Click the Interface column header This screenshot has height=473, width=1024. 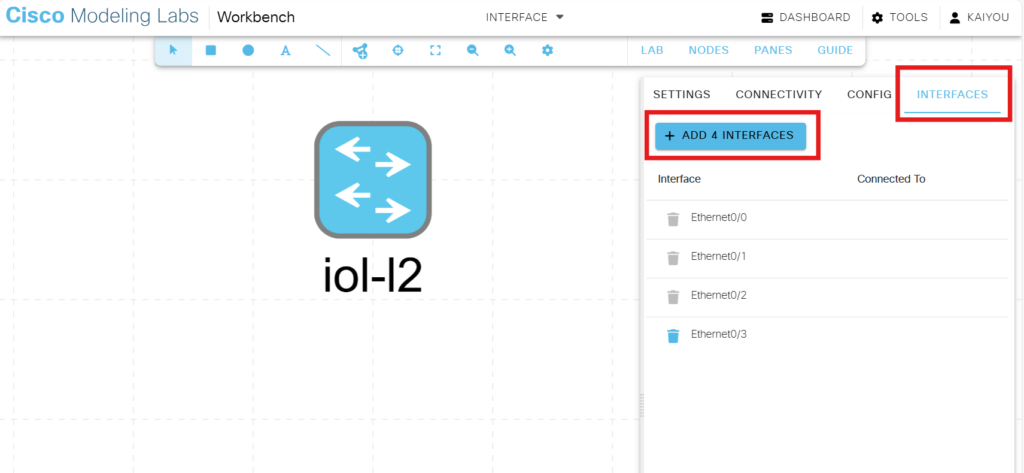tap(679, 179)
